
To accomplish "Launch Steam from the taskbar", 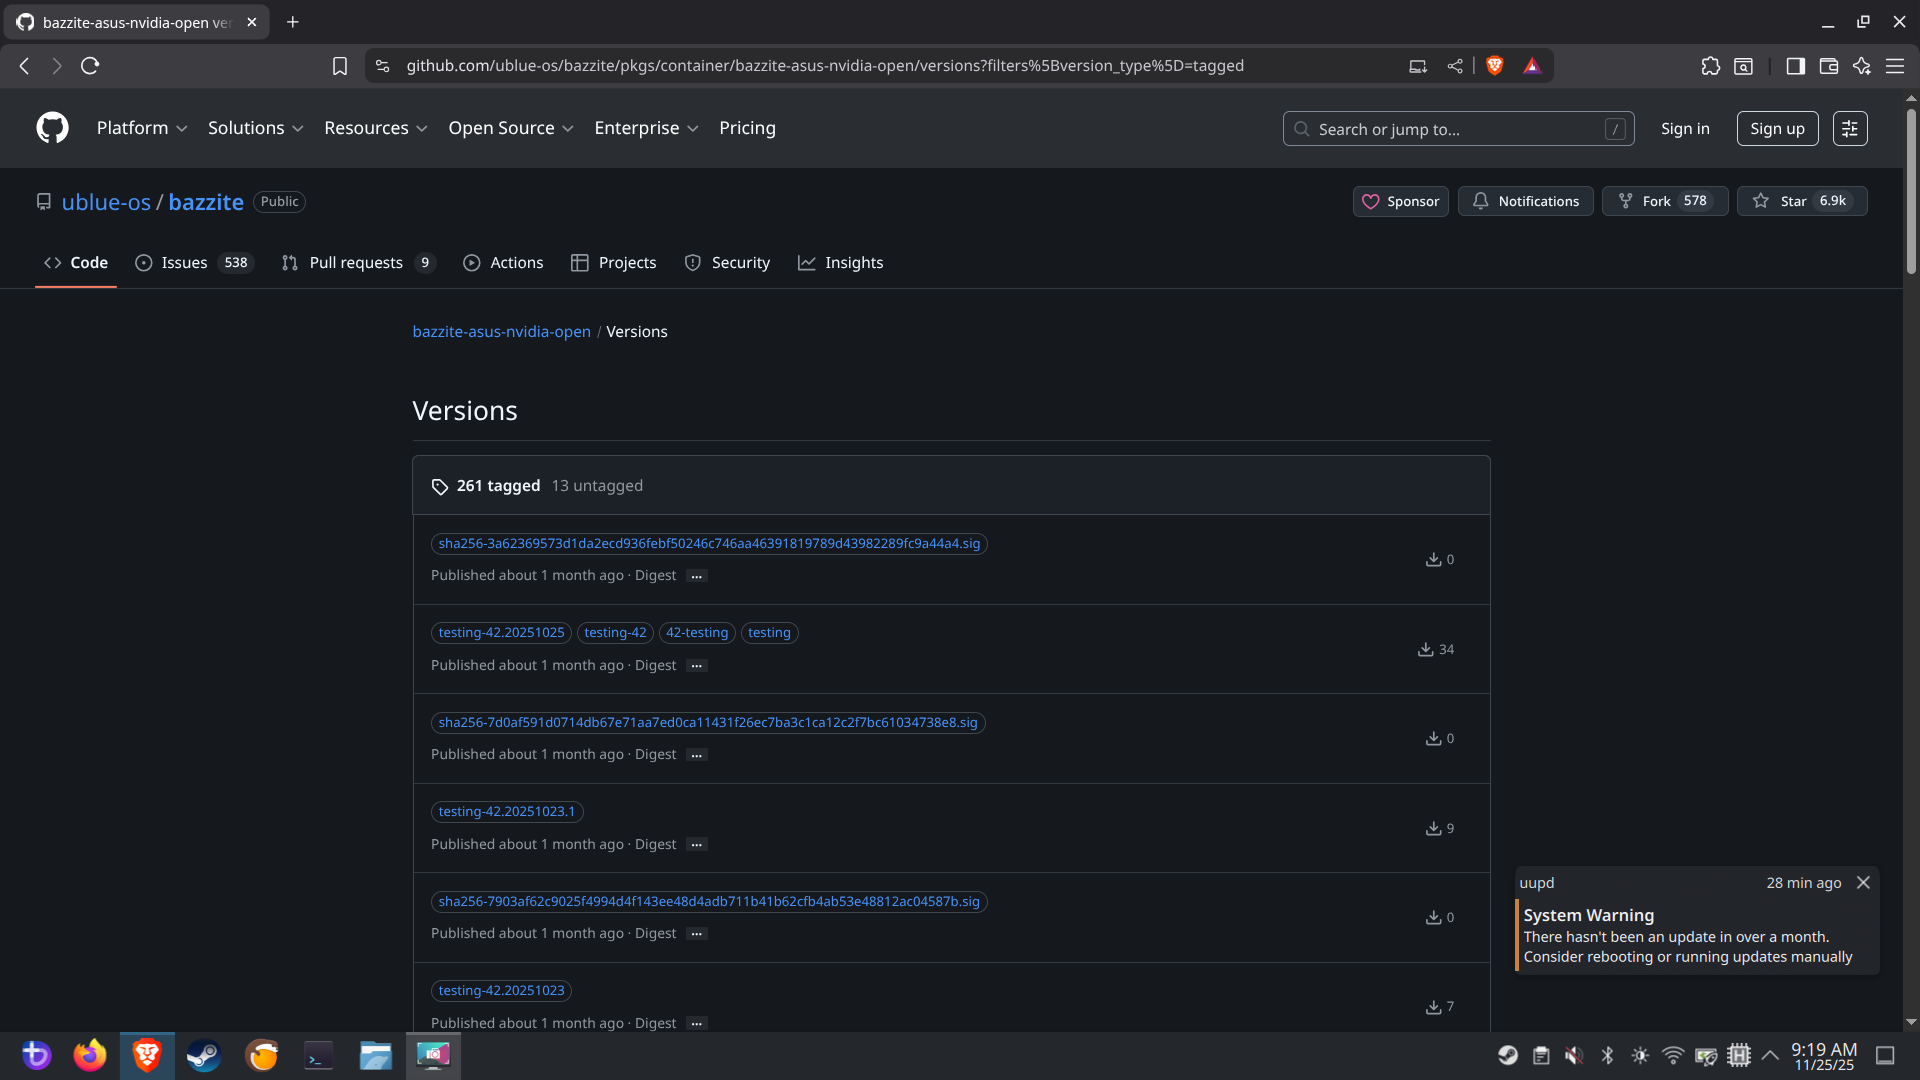I will point(203,1055).
